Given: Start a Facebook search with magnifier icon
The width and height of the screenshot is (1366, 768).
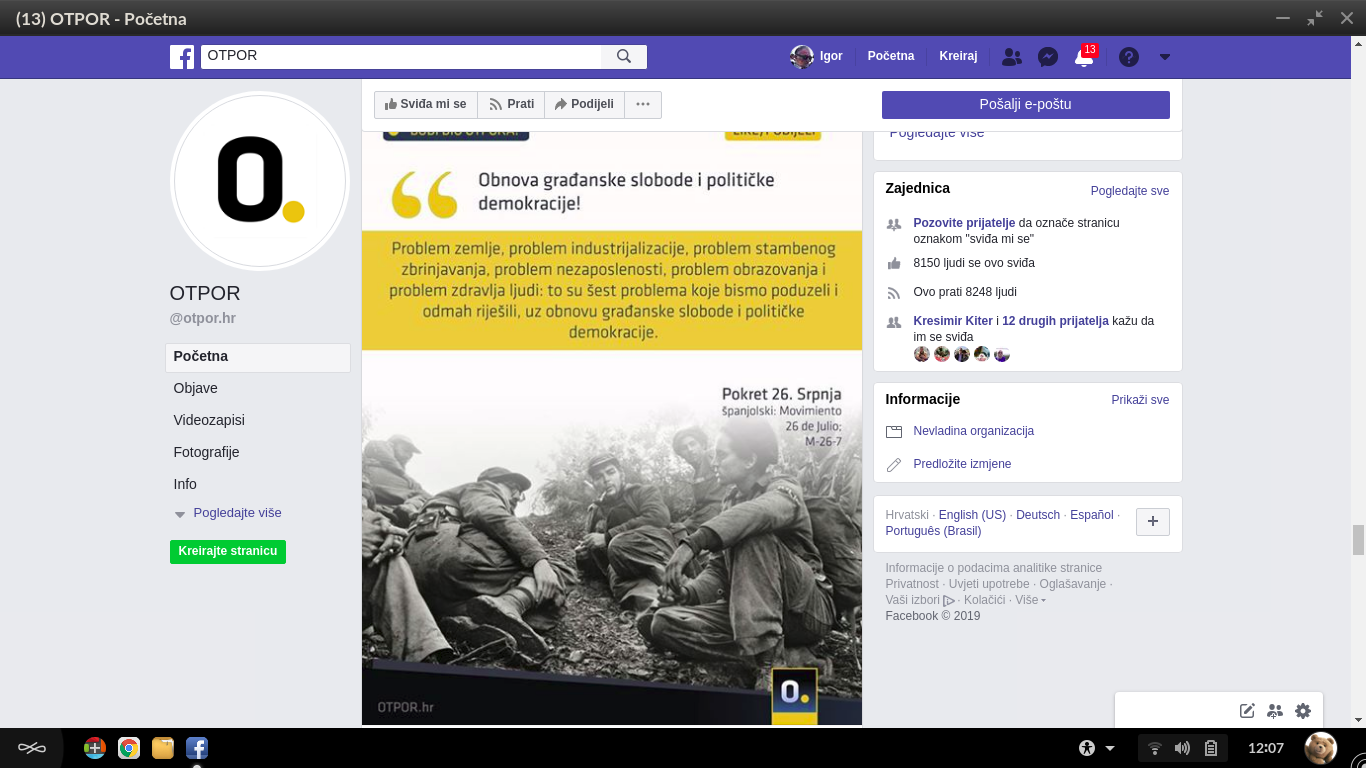Looking at the screenshot, I should click(x=624, y=56).
